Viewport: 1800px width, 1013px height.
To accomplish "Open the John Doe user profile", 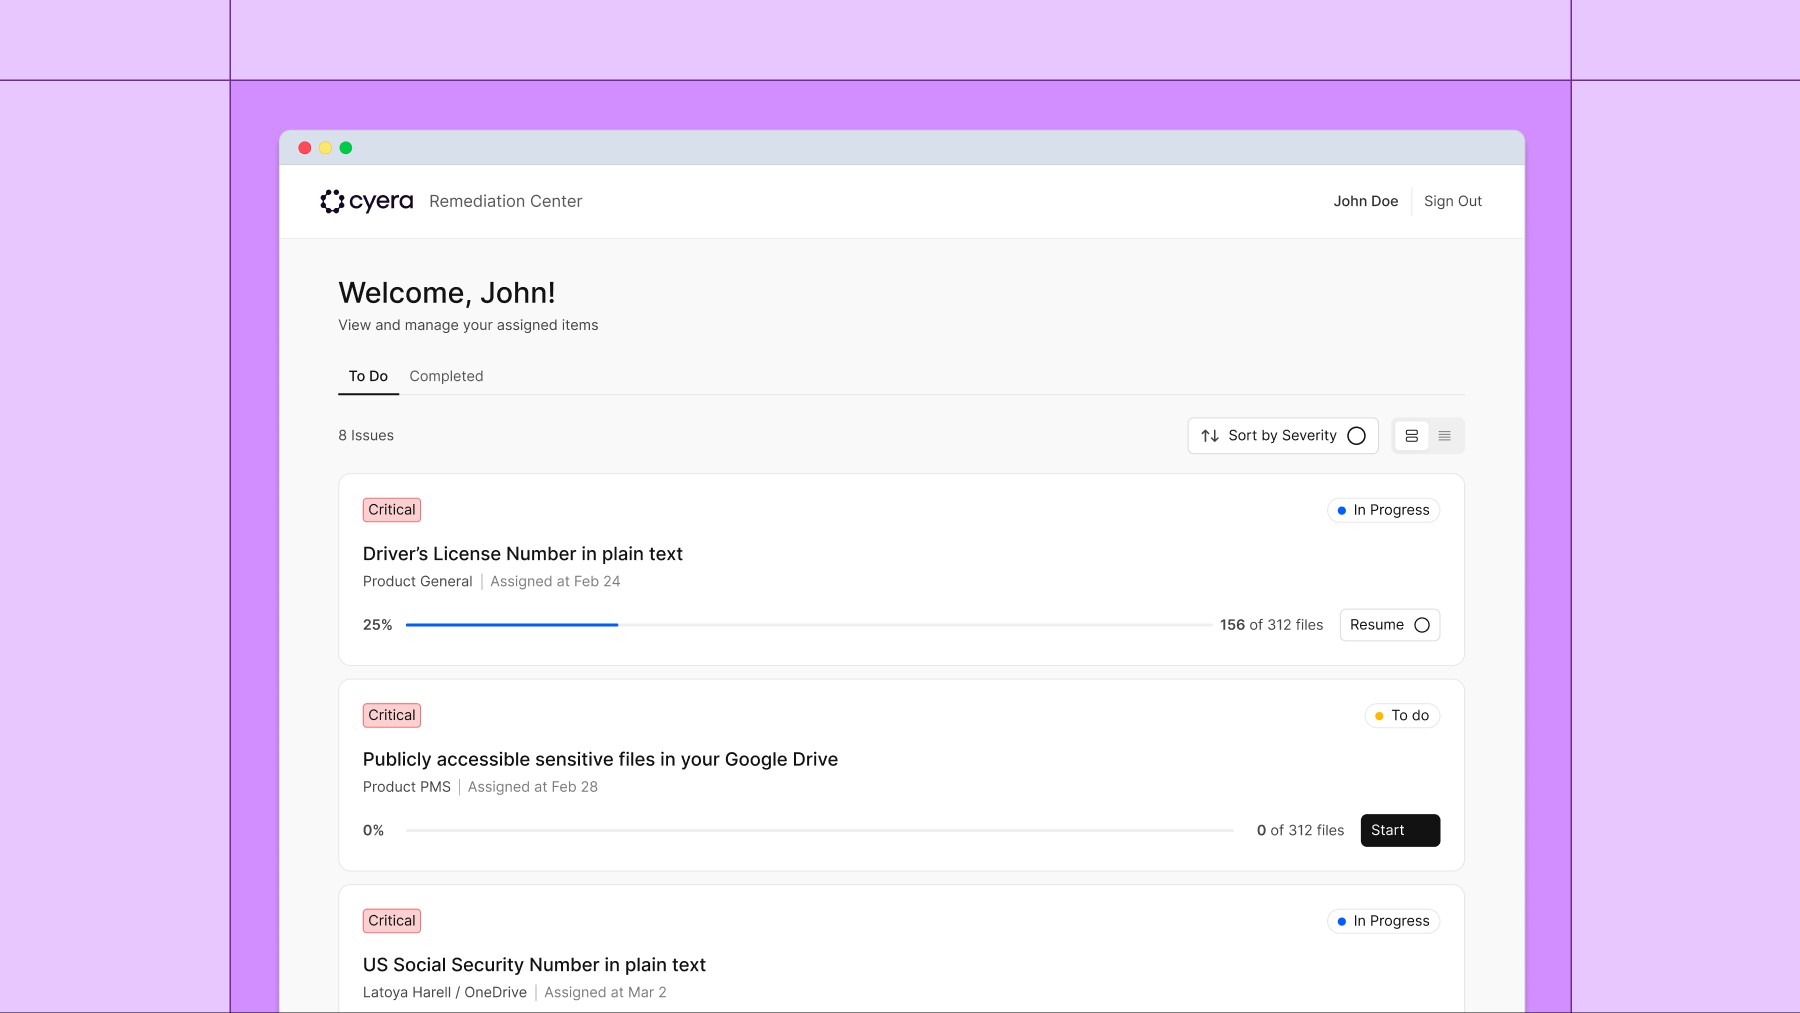I will tap(1365, 201).
